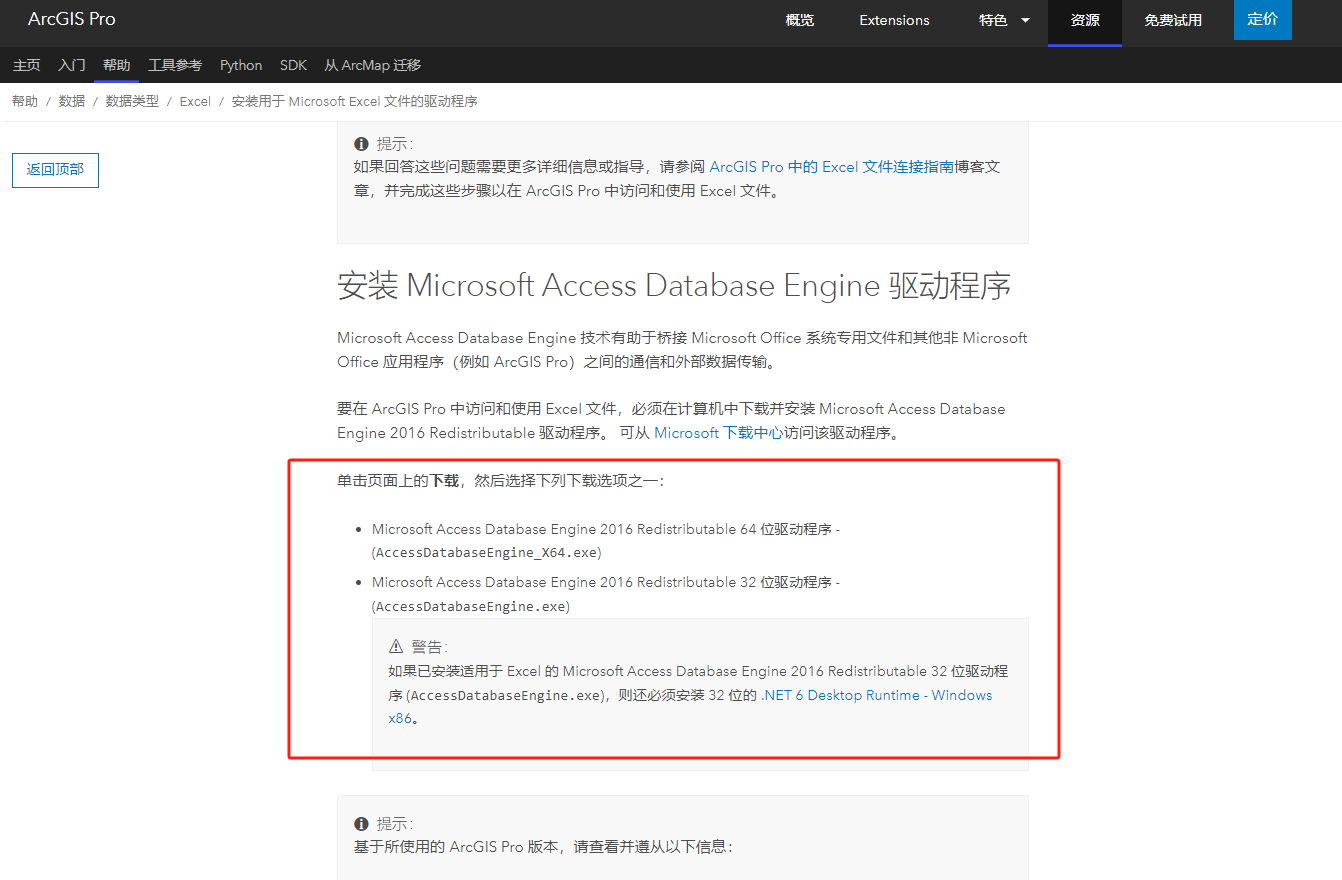Open the Microsoft 下载中心 link

coord(721,433)
